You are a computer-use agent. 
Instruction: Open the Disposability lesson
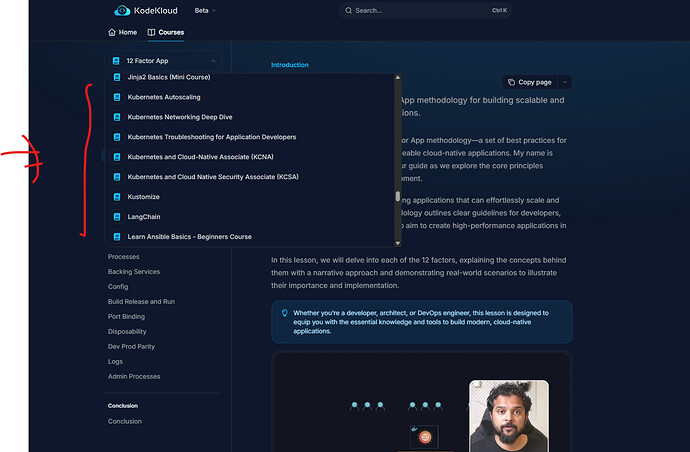click(127, 331)
